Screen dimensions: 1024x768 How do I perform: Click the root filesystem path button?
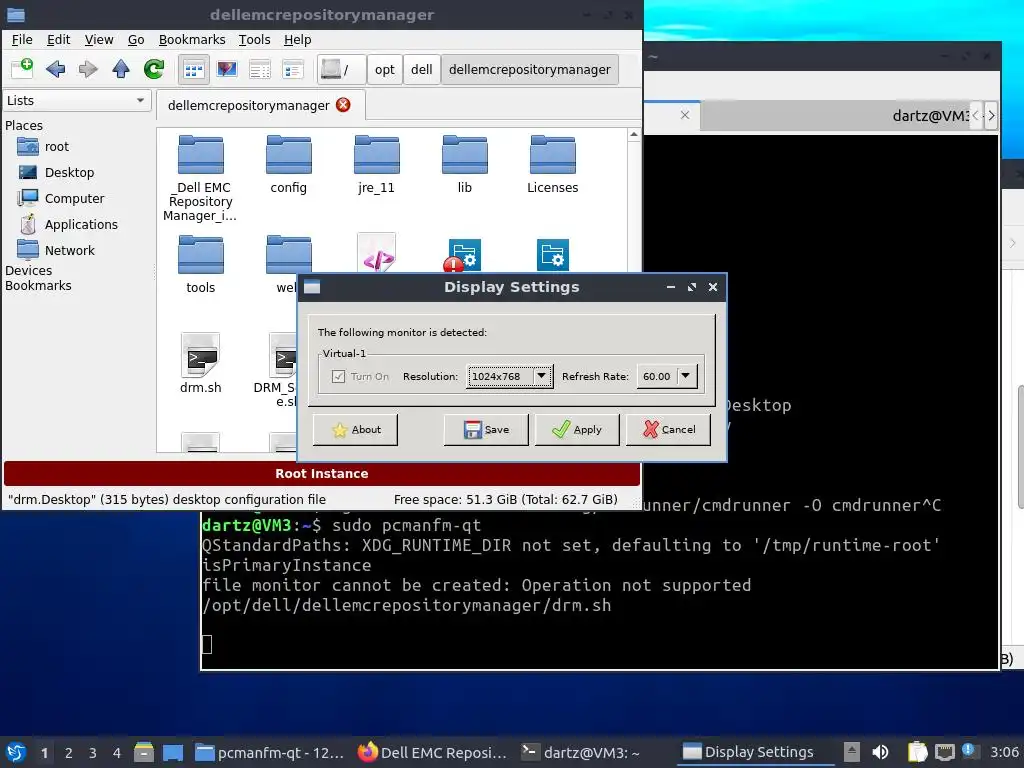click(x=341, y=69)
